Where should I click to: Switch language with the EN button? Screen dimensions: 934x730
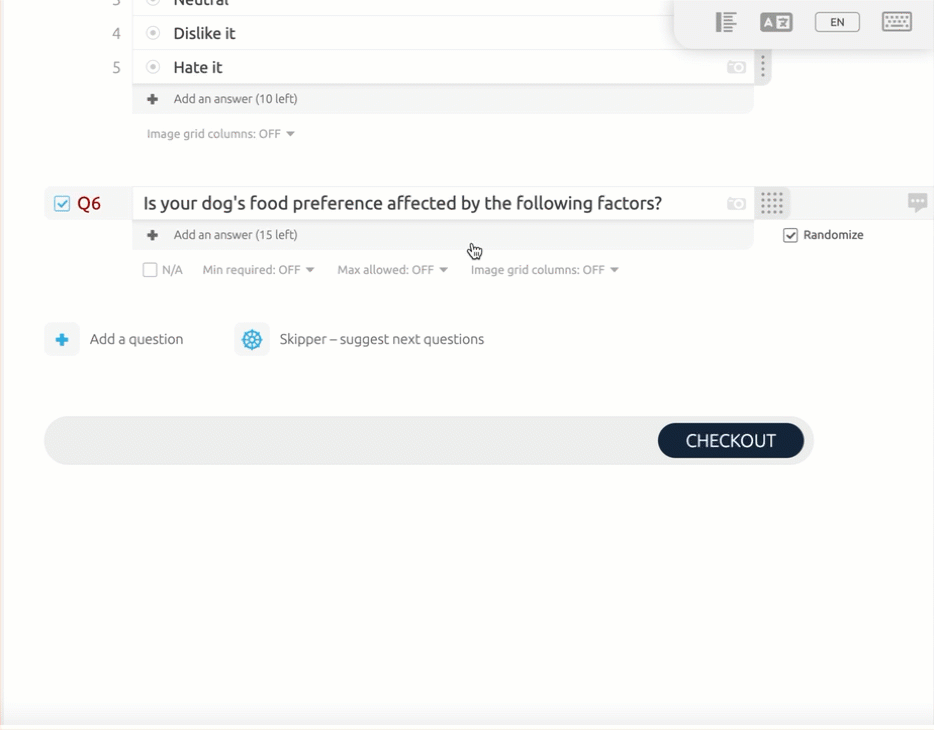click(x=837, y=22)
